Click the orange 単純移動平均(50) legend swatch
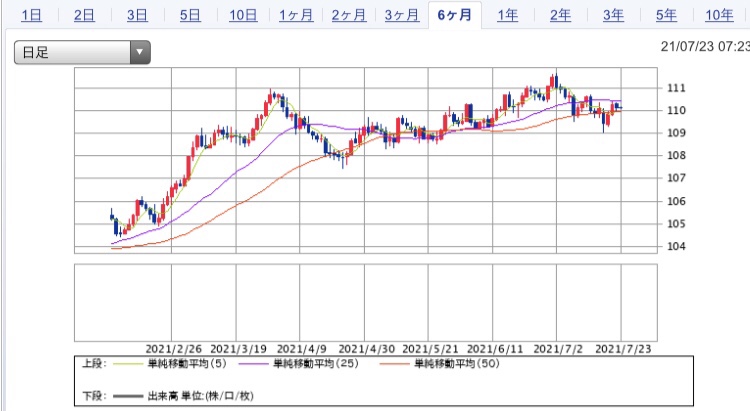This screenshot has height=411, width=750. tap(396, 364)
